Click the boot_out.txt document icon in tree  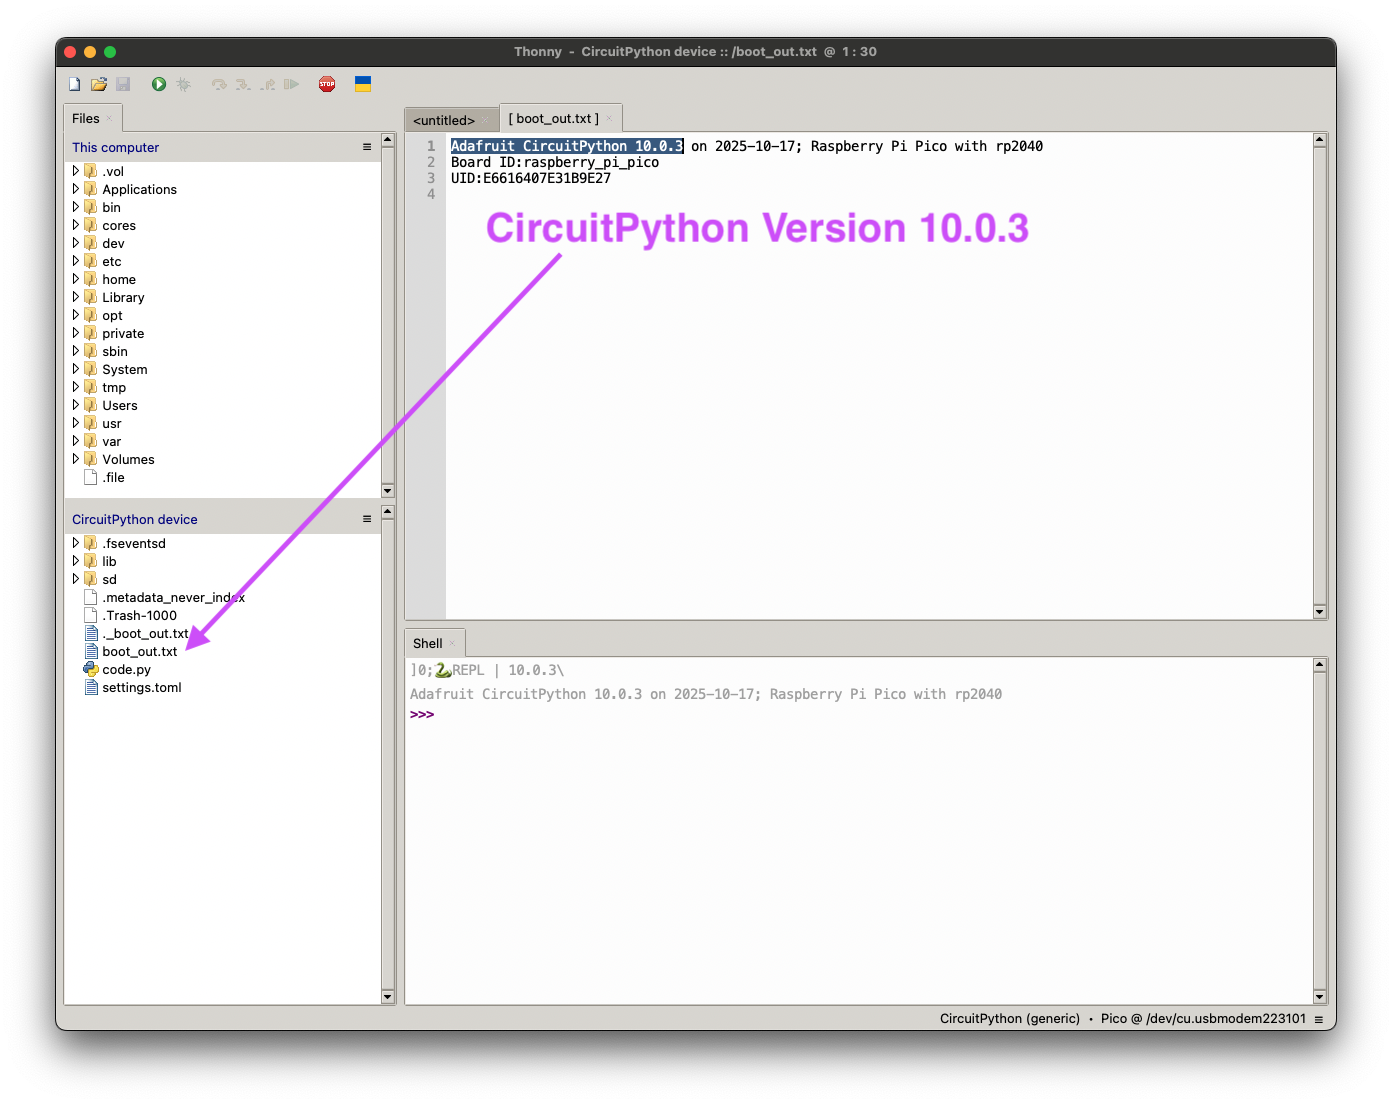91,651
